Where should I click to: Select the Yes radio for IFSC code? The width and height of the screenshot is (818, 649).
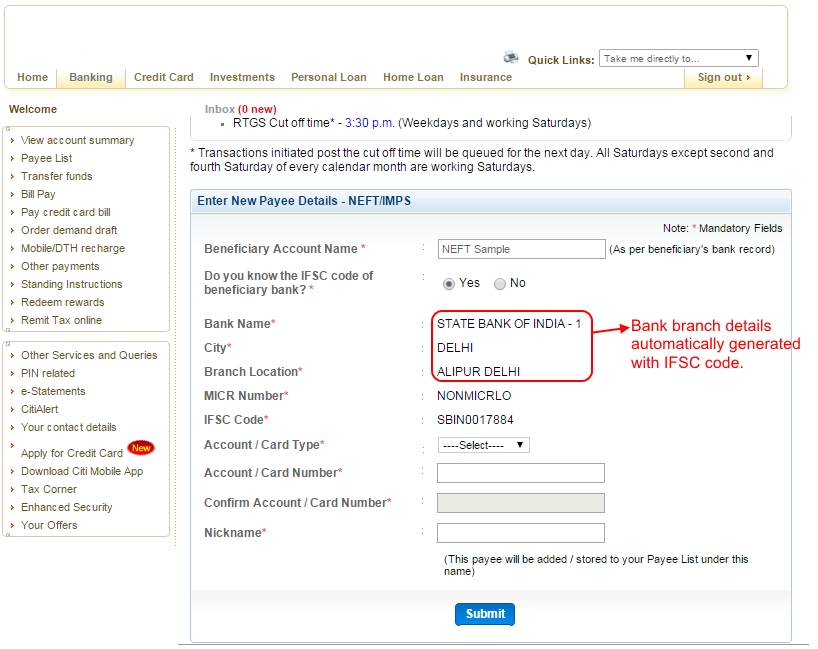448,283
